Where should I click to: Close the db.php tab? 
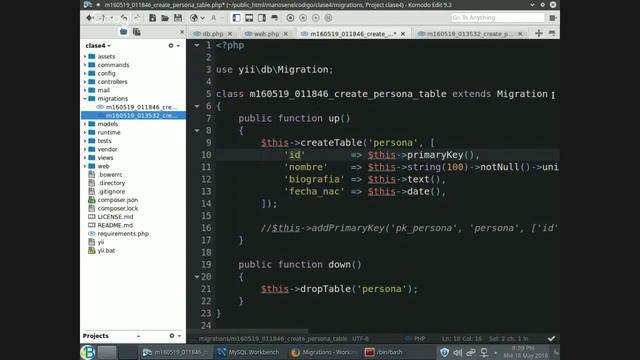[230, 34]
